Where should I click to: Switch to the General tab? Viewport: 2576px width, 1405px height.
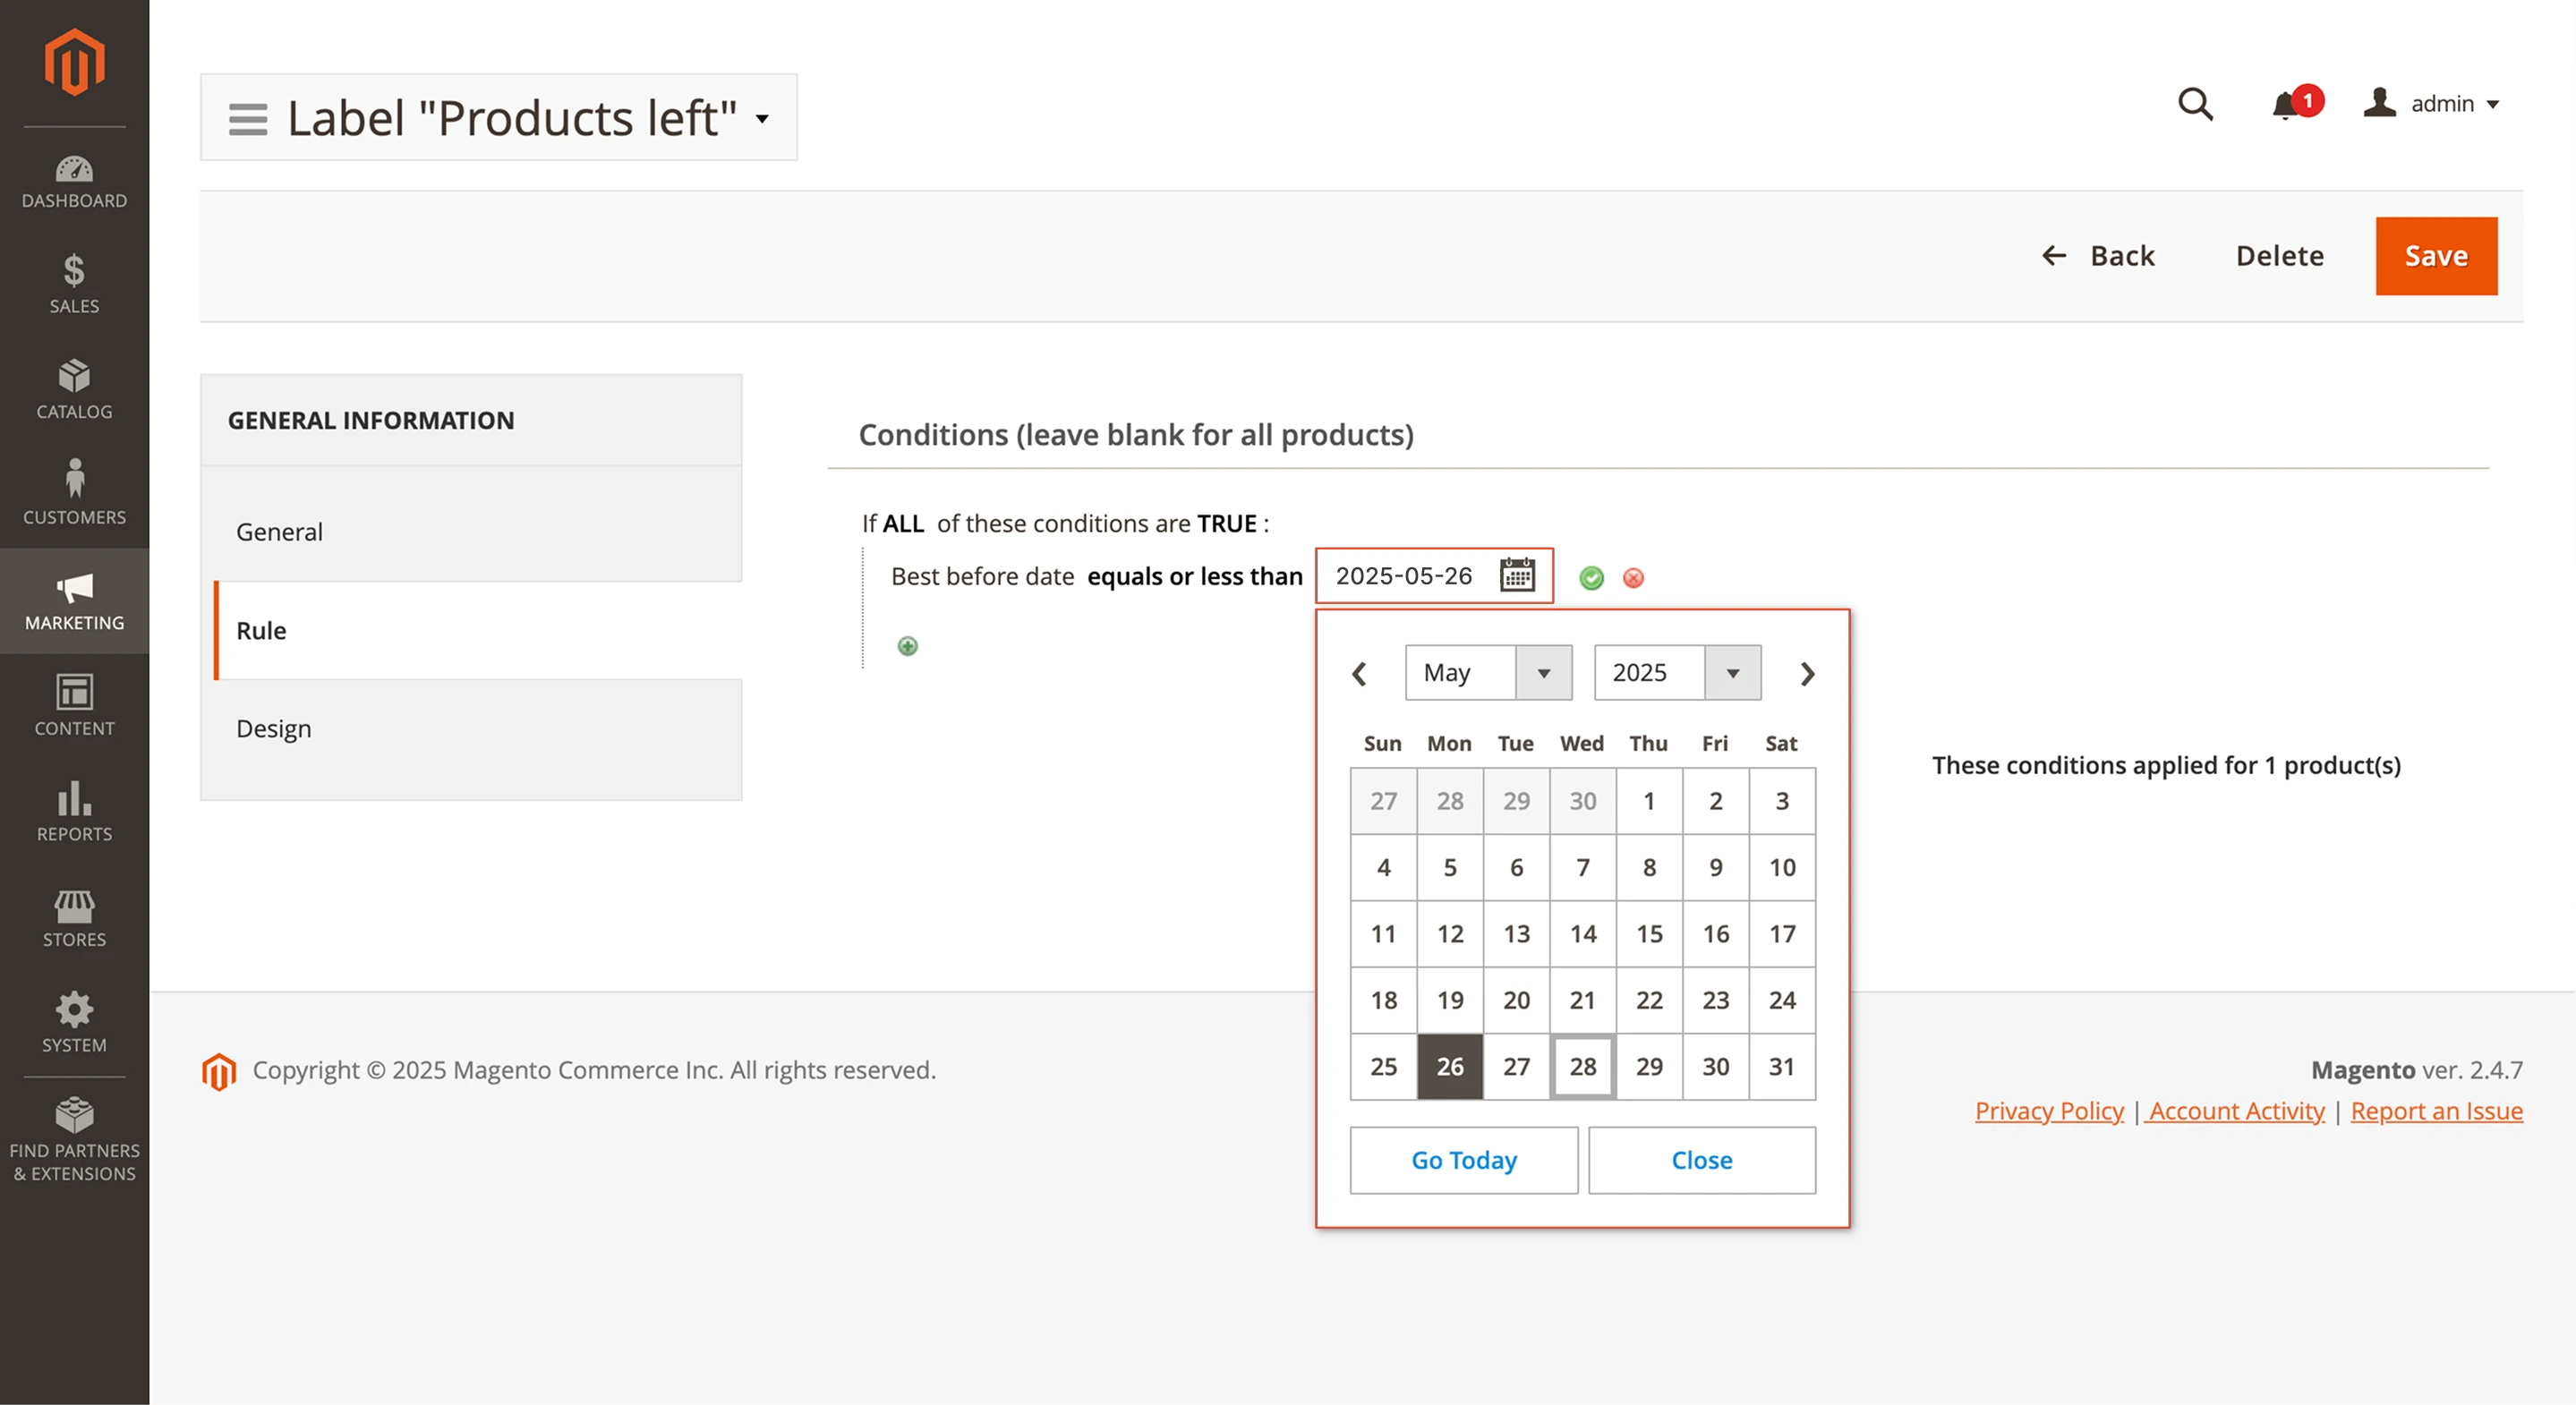pos(279,531)
